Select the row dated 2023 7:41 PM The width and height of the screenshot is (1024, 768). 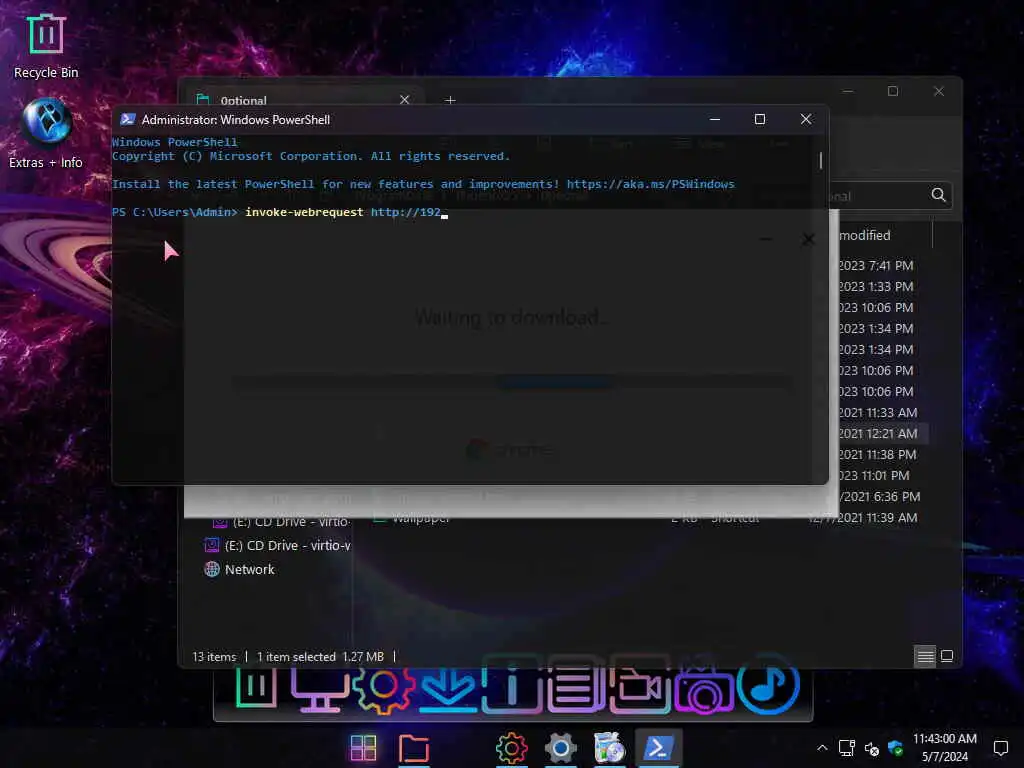point(877,266)
